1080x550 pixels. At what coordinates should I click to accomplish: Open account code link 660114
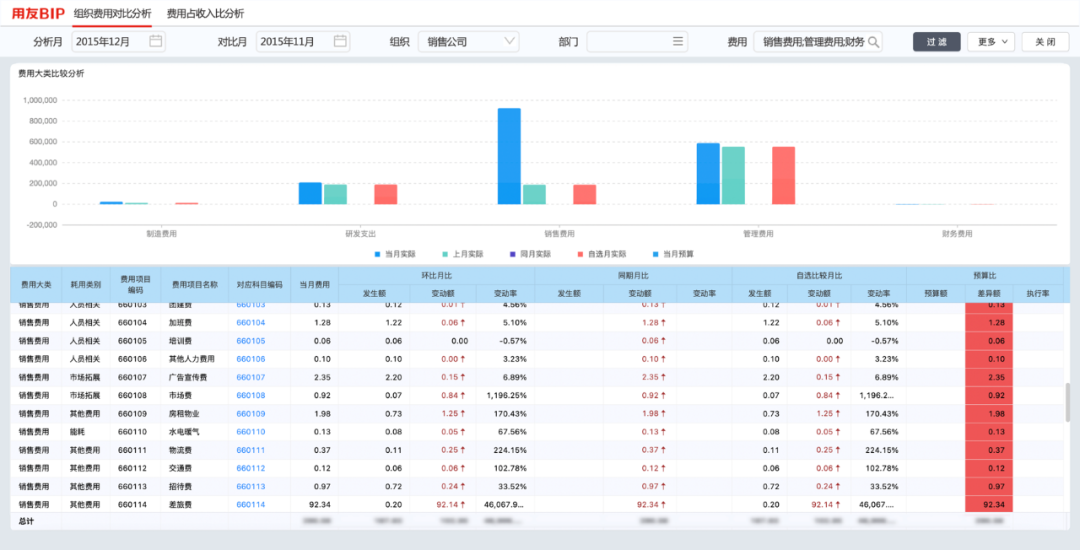pyautogui.click(x=251, y=505)
